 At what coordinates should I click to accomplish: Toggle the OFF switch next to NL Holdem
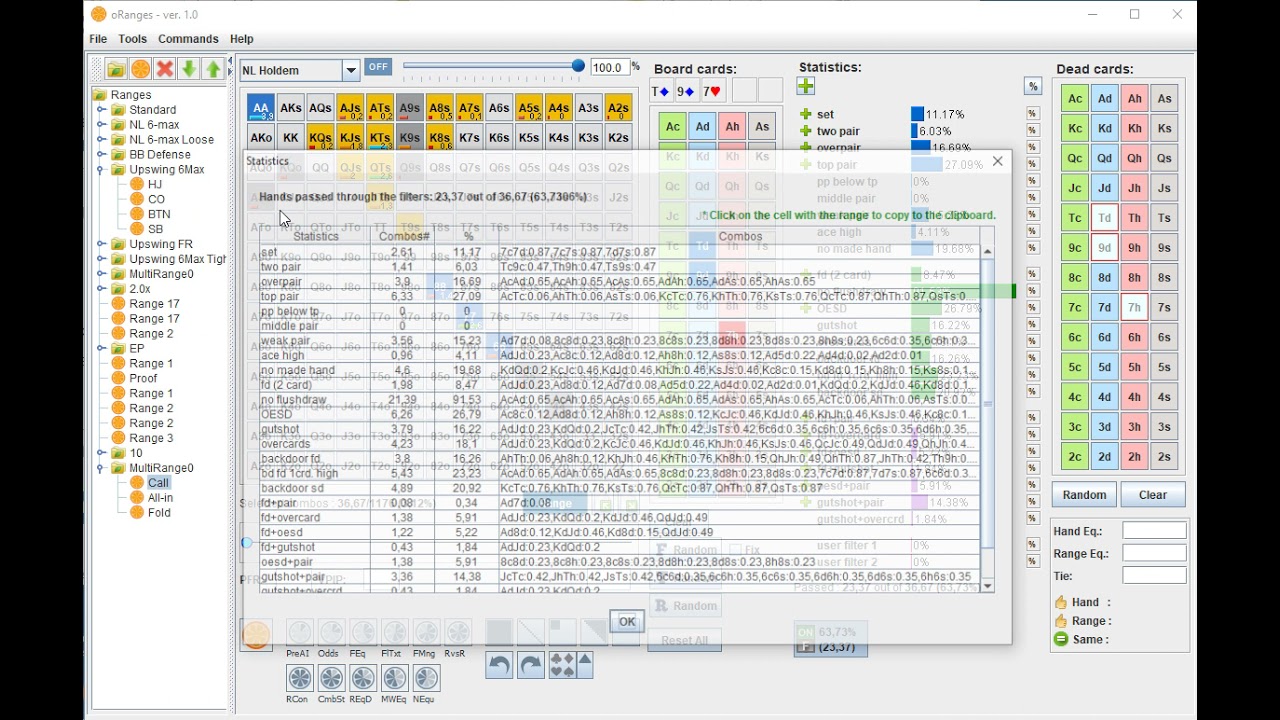(378, 67)
